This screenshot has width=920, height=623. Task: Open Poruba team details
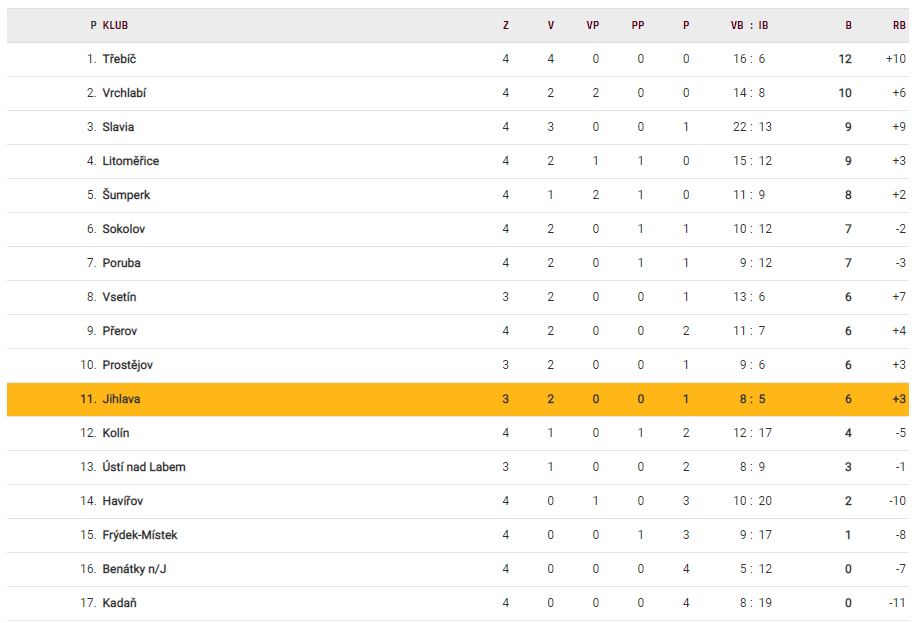click(x=121, y=263)
